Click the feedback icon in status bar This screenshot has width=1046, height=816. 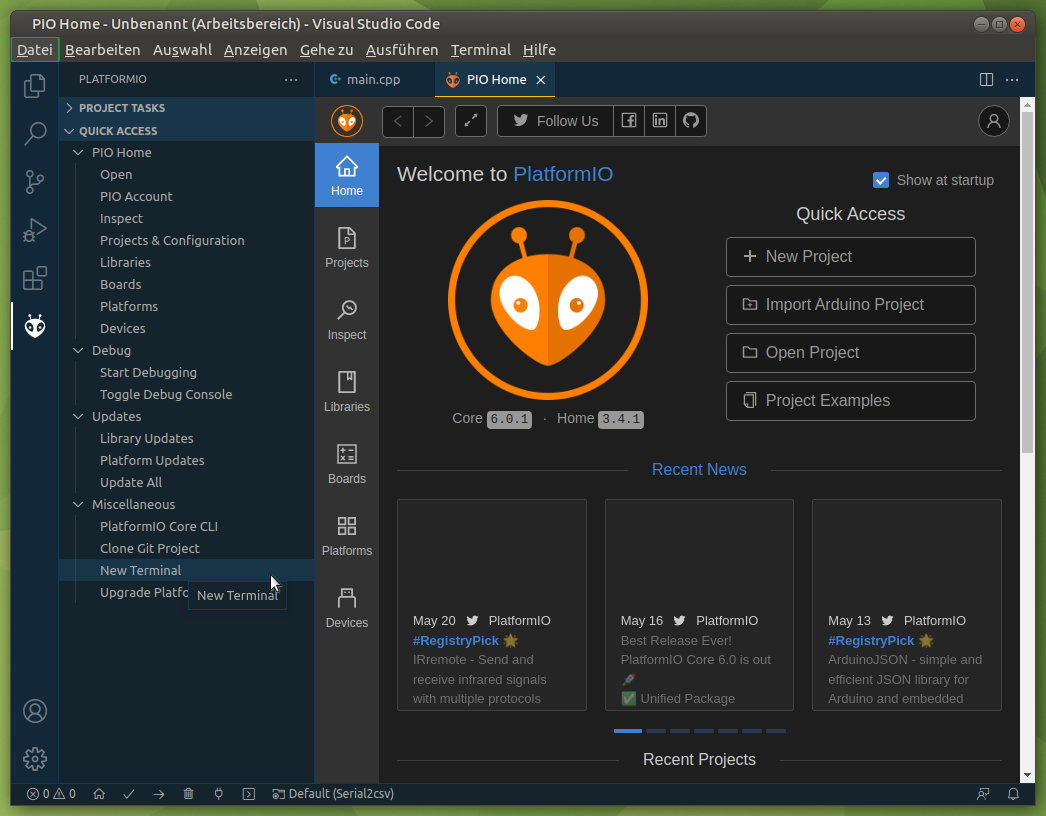(x=983, y=794)
